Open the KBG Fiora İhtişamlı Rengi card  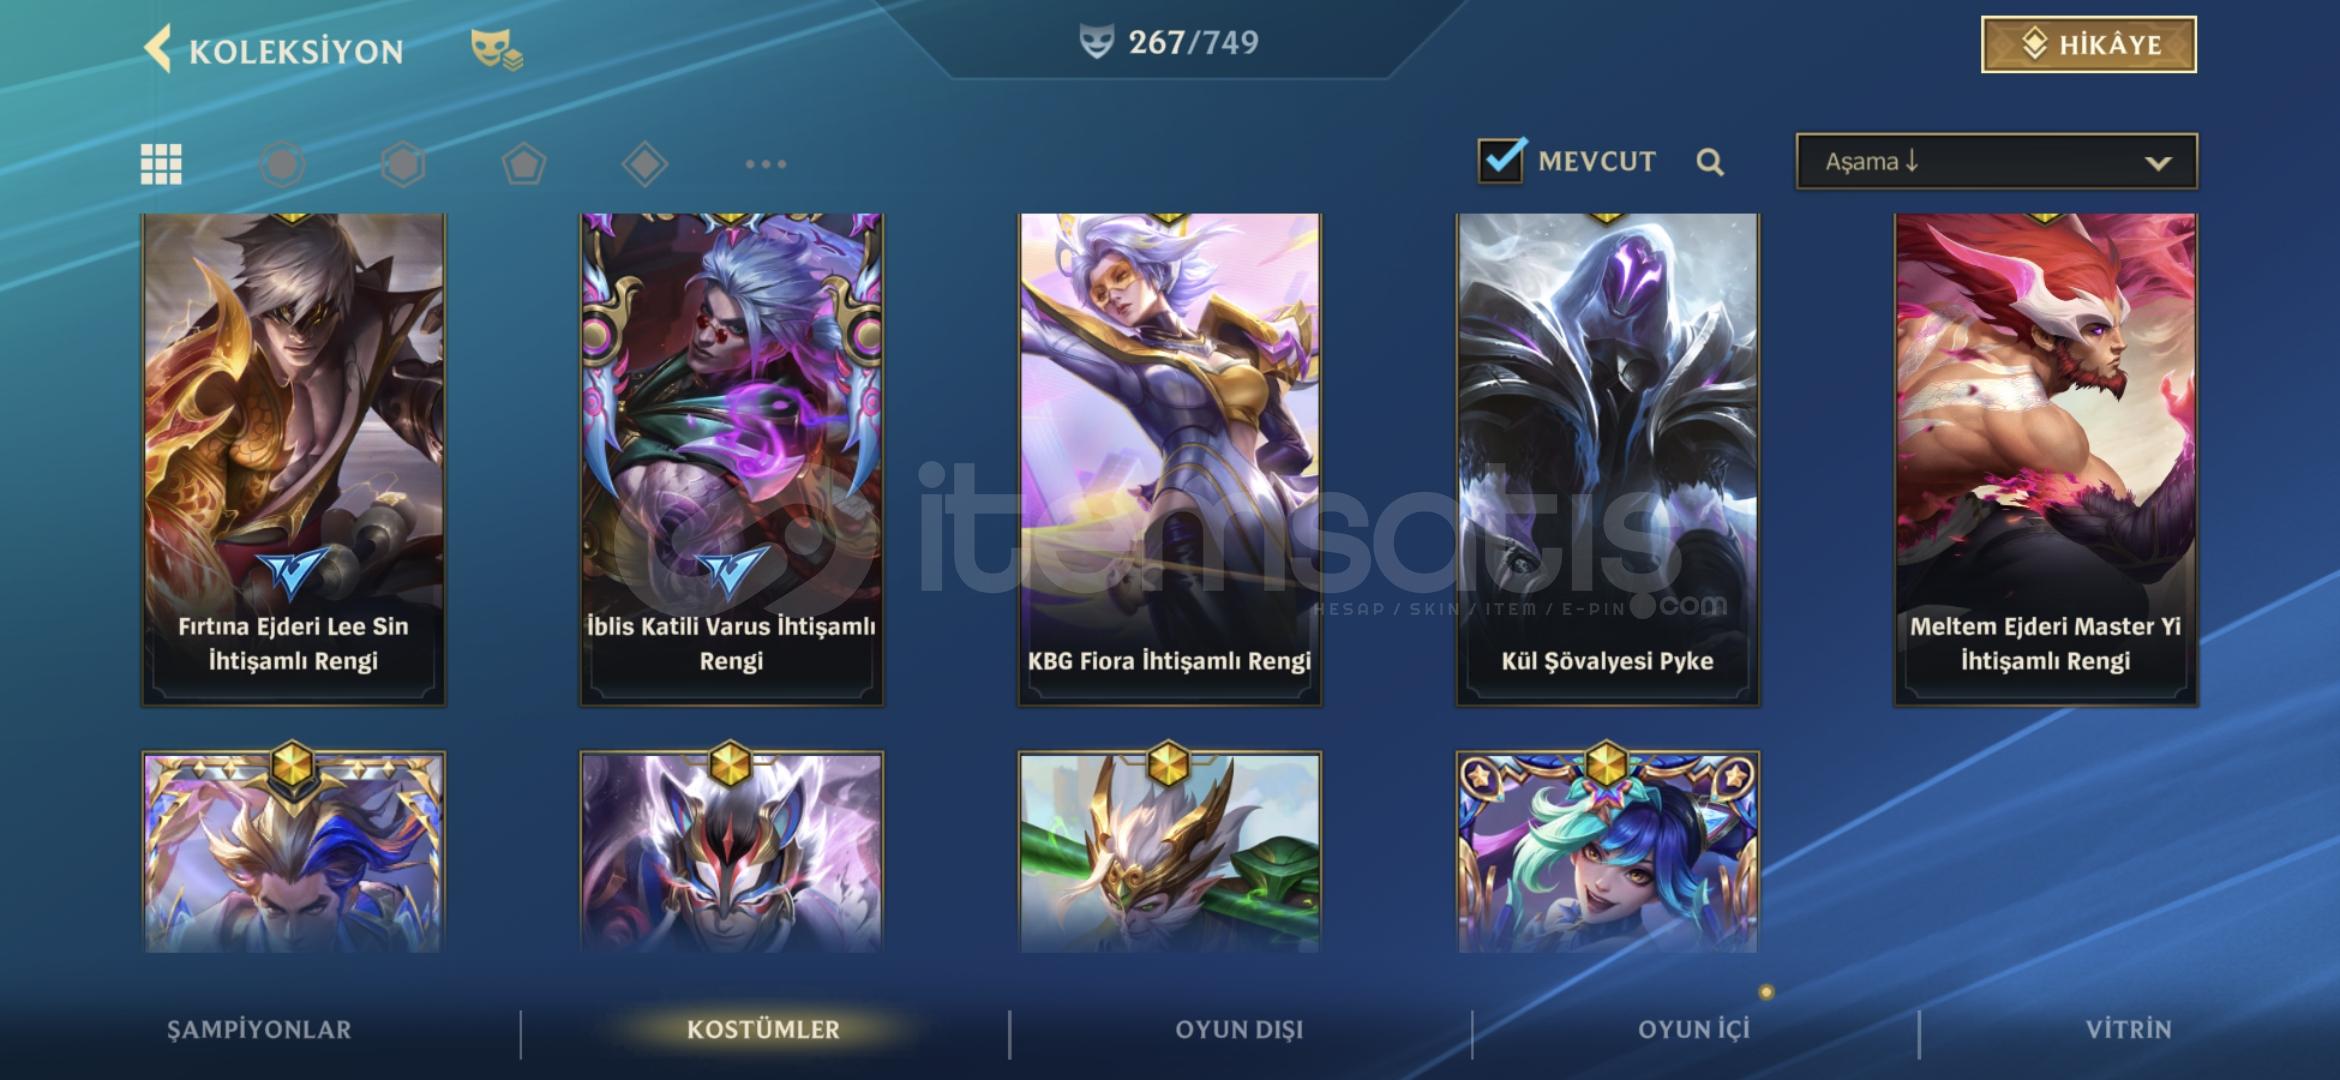[x=1169, y=459]
